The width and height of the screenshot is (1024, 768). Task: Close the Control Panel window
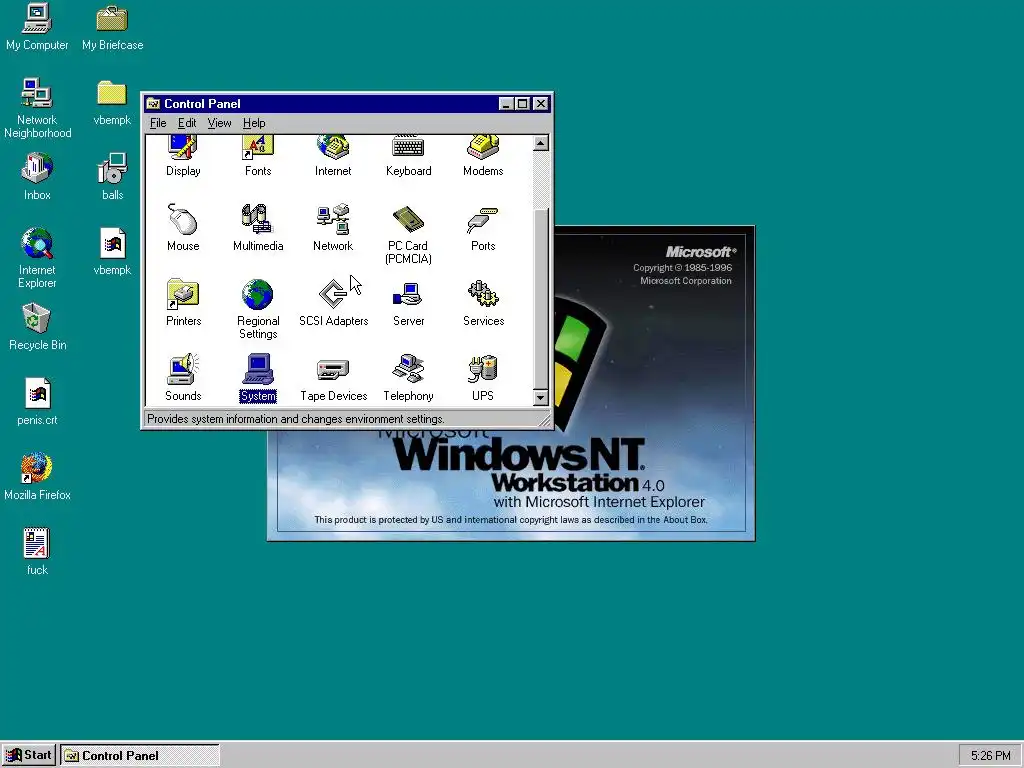tap(541, 104)
